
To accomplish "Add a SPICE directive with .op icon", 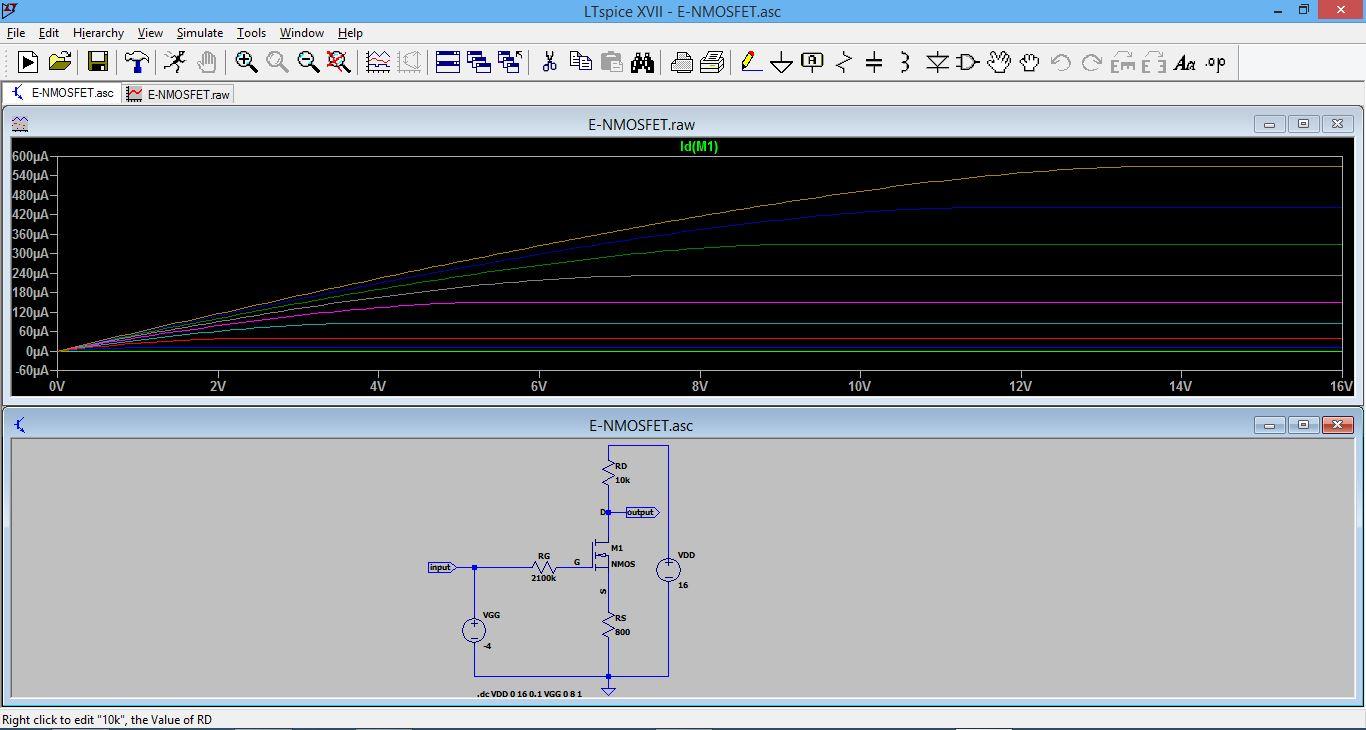I will [1217, 62].
